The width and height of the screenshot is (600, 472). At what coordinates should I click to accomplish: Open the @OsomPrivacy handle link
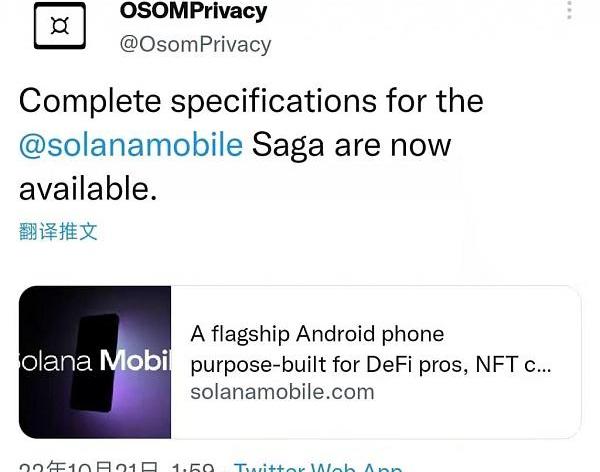[x=195, y=45]
